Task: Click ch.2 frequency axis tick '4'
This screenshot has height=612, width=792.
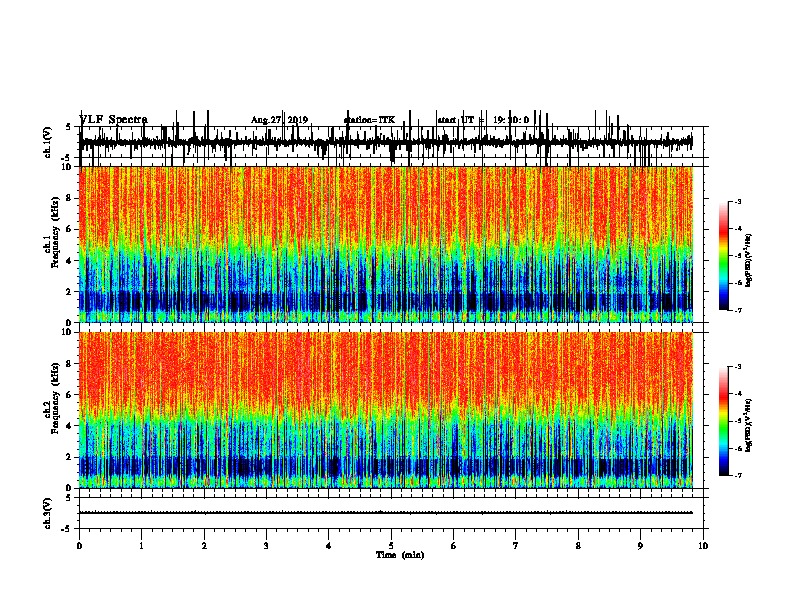Action: point(70,426)
